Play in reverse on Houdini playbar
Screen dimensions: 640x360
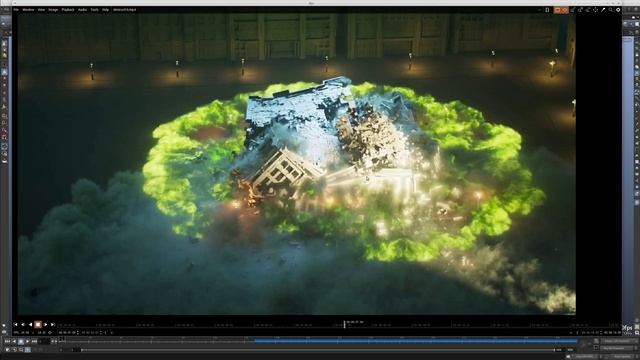pyautogui.click(x=14, y=341)
